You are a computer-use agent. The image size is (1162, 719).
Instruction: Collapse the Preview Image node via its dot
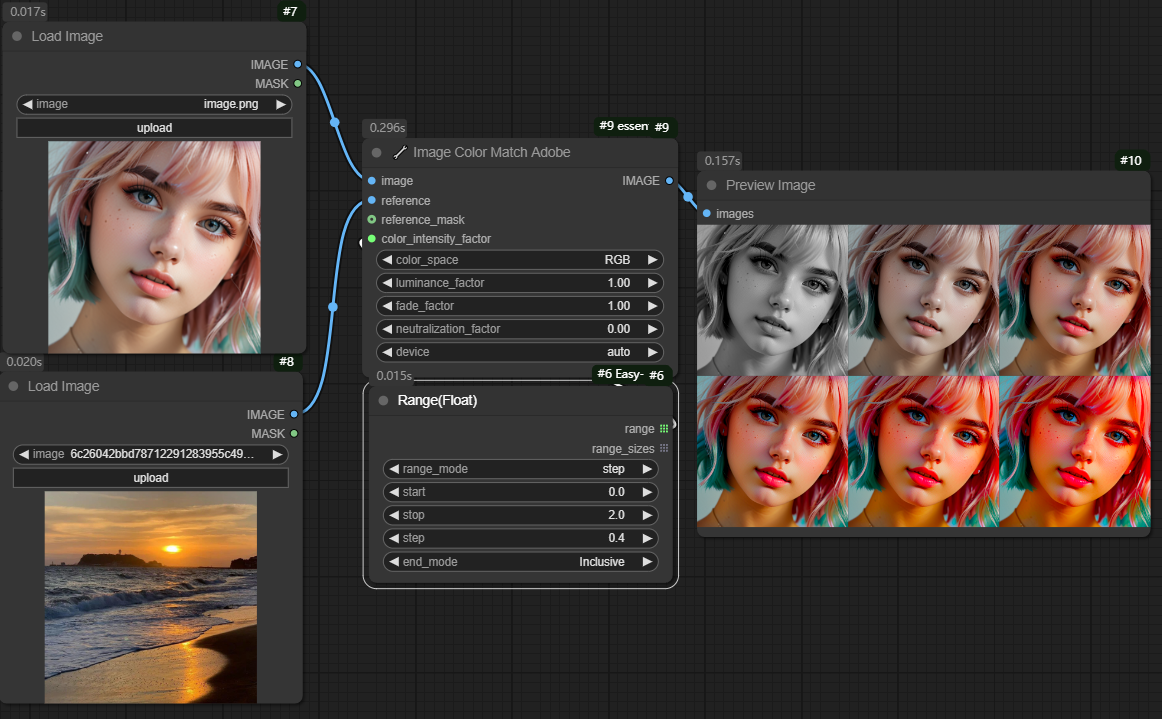[712, 185]
